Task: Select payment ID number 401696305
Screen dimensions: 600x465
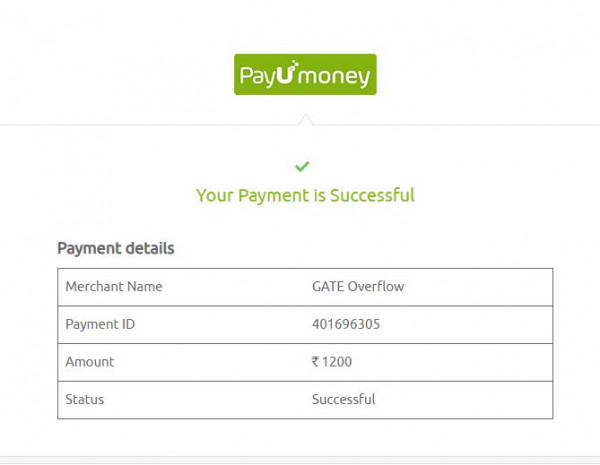Action: tap(346, 324)
